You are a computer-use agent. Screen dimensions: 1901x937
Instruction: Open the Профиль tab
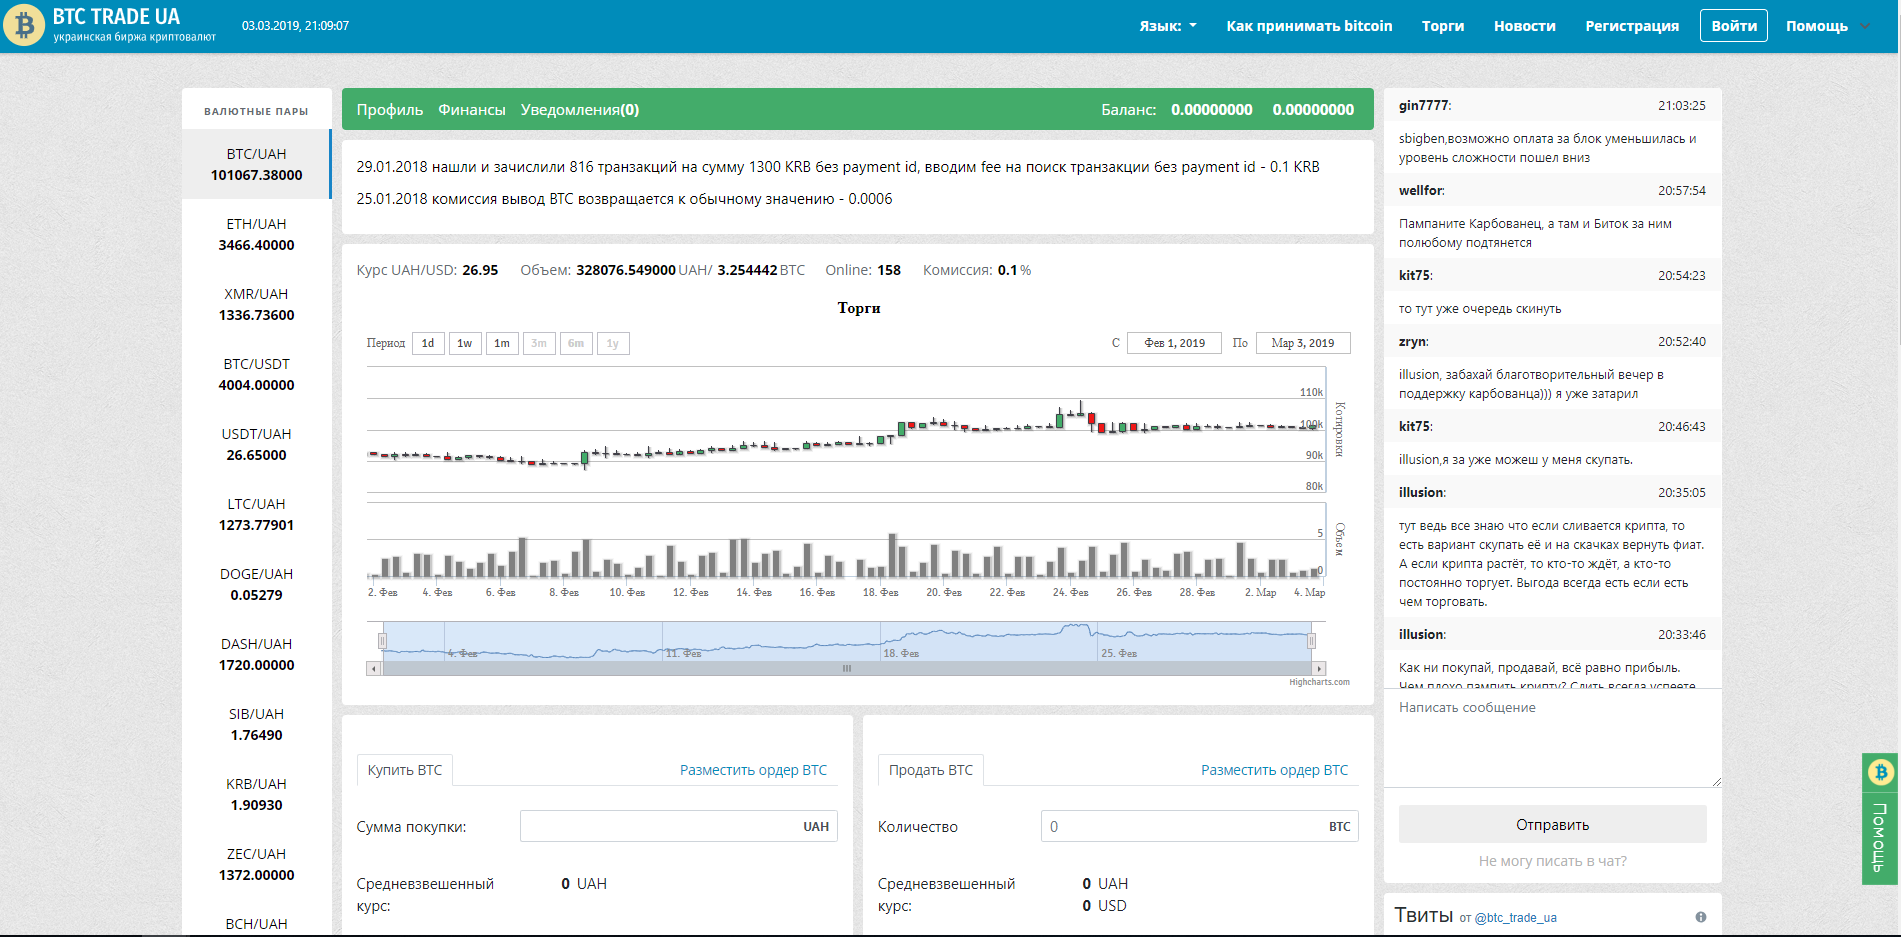tap(390, 110)
